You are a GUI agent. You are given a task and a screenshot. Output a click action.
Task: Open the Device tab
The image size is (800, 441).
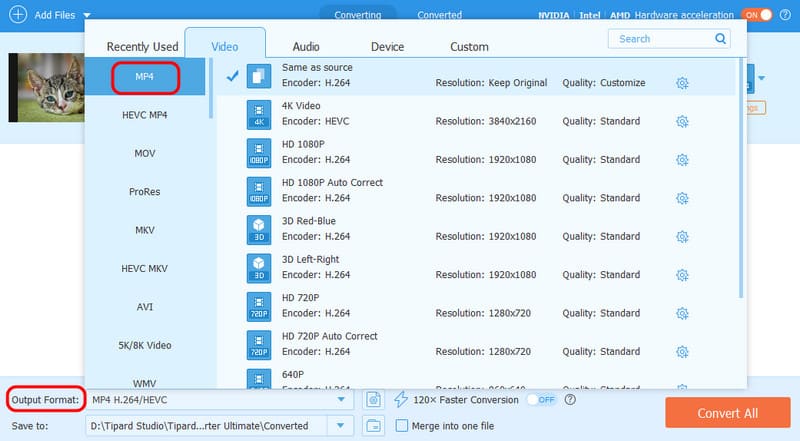point(387,46)
